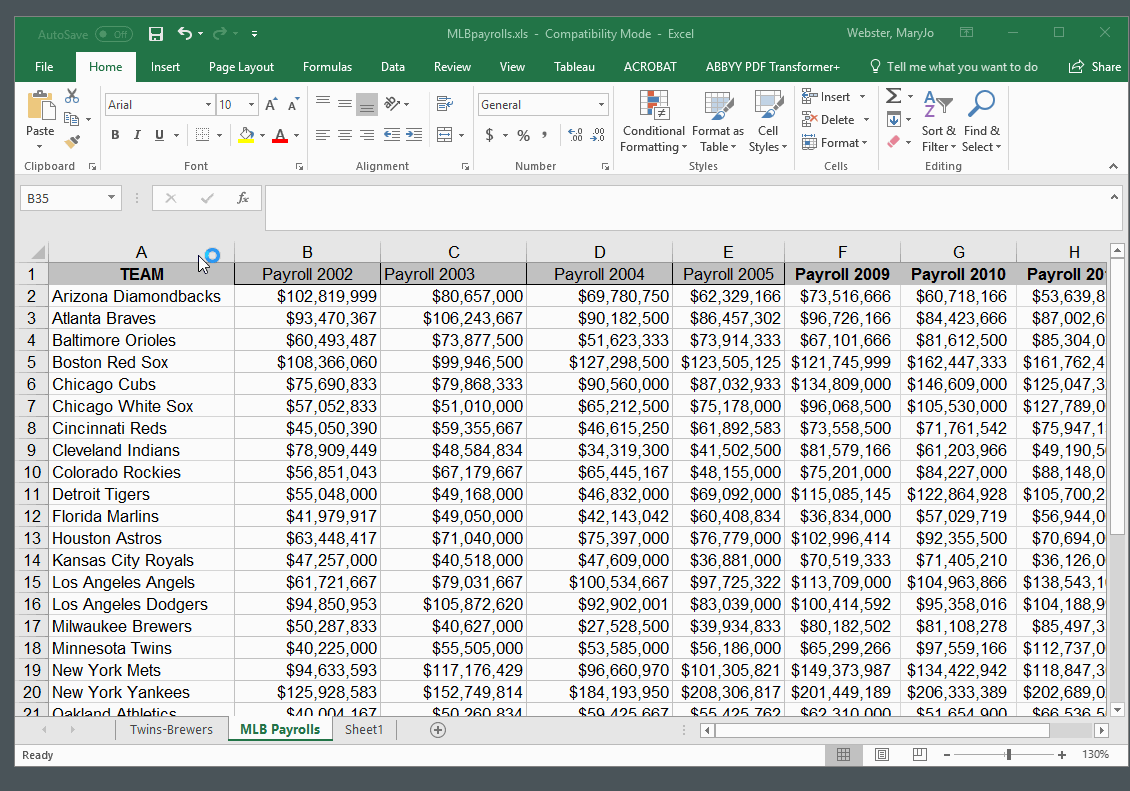Select column B header

click(307, 252)
